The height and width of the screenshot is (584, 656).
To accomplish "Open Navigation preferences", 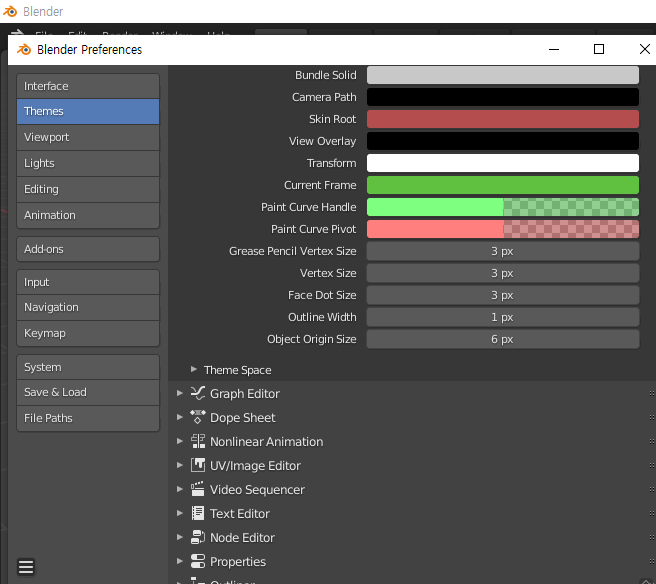I will tap(88, 307).
